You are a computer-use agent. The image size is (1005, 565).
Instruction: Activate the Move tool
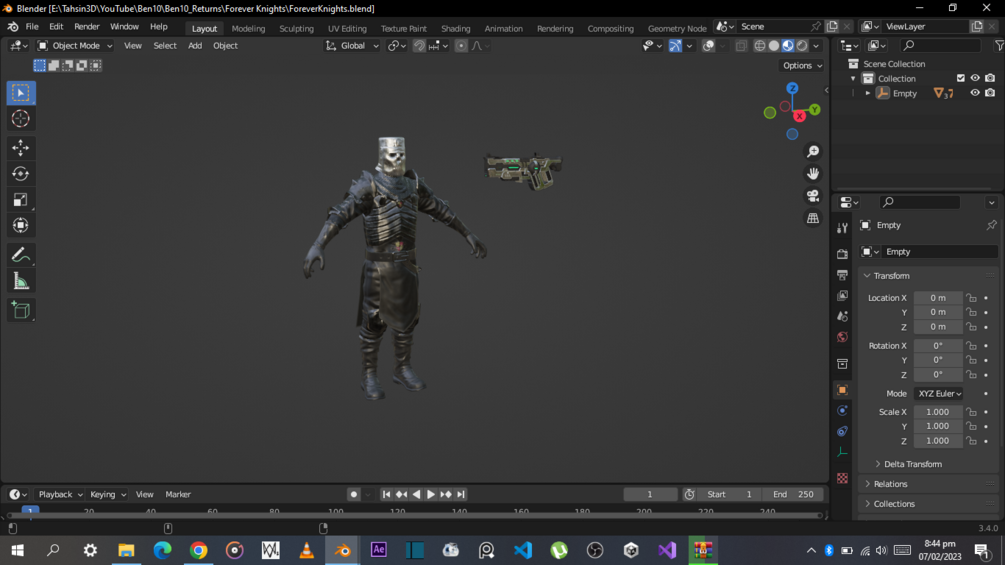(x=21, y=147)
